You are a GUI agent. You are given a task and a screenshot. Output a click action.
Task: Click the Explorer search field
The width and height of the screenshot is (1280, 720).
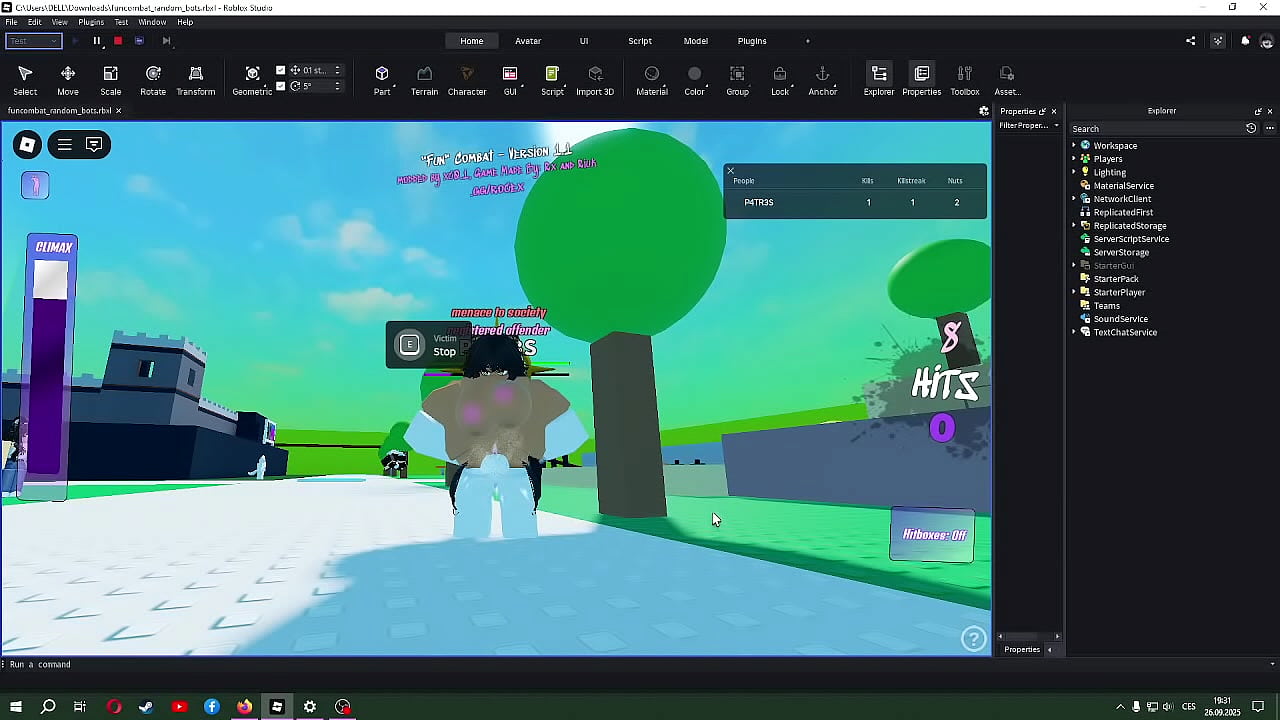coord(1155,129)
